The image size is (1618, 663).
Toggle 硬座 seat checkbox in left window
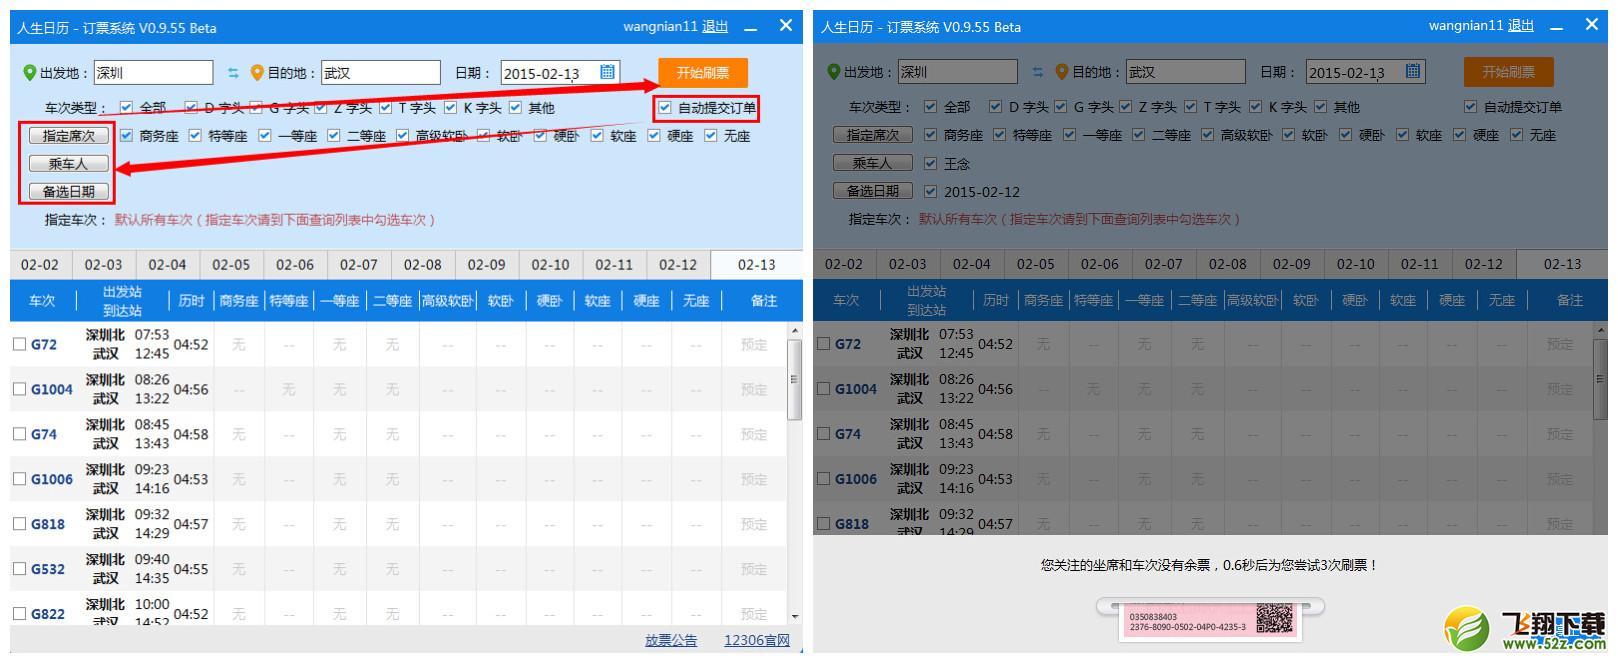click(x=653, y=136)
